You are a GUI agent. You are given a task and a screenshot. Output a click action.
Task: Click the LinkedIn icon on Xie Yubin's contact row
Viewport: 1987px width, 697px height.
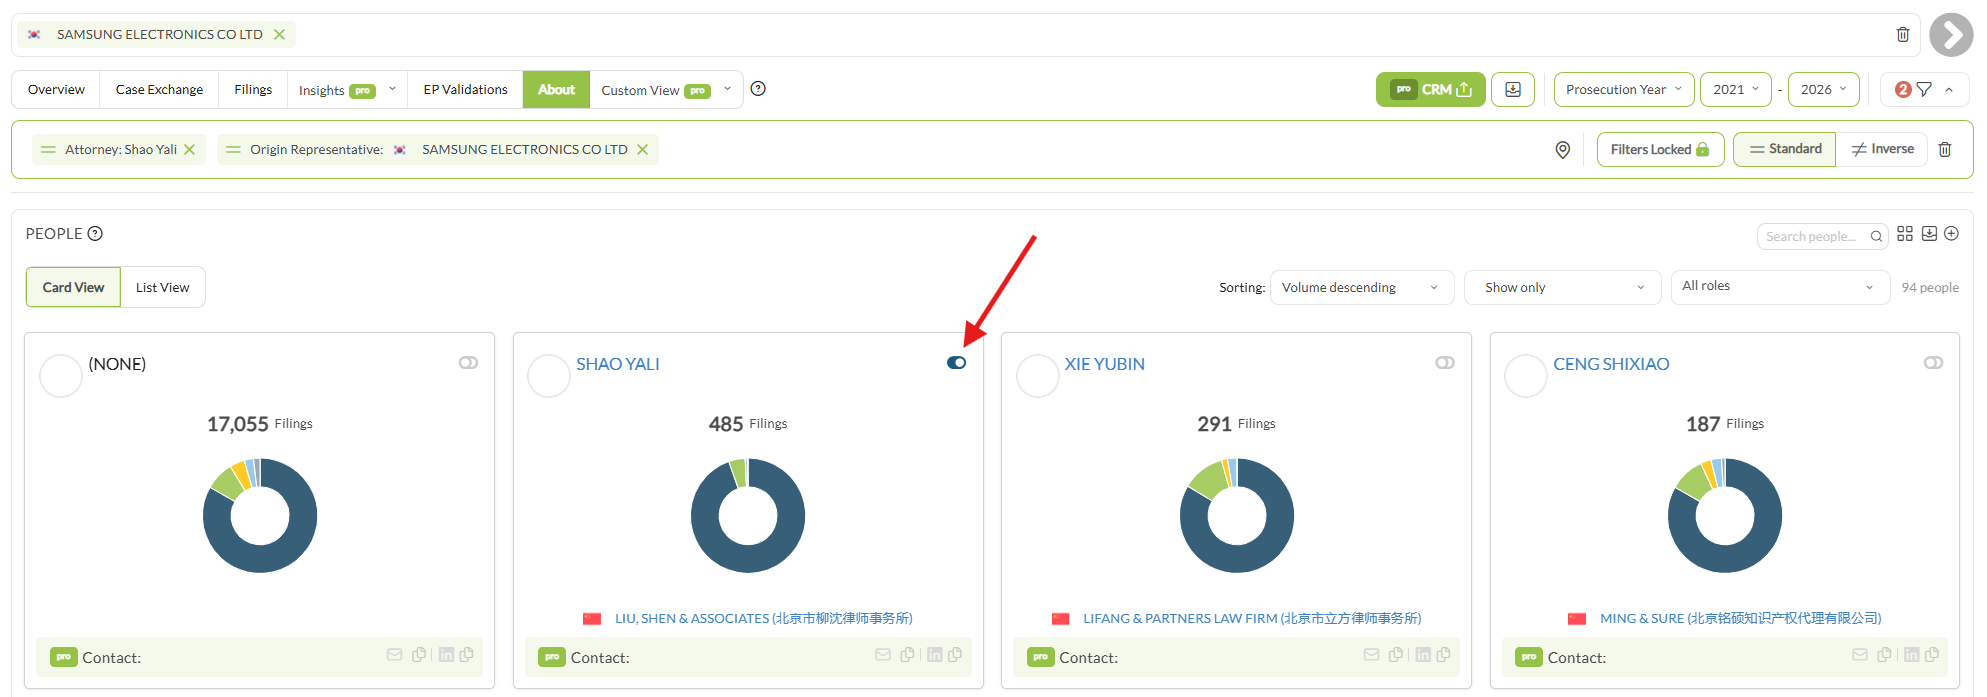point(1423,655)
